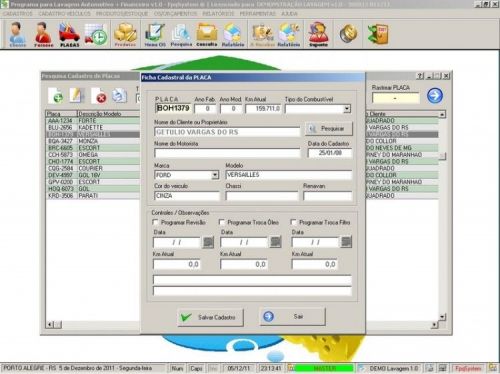Open calendar picker under Programar Revisão
This screenshot has width=500, height=374.
[208, 242]
